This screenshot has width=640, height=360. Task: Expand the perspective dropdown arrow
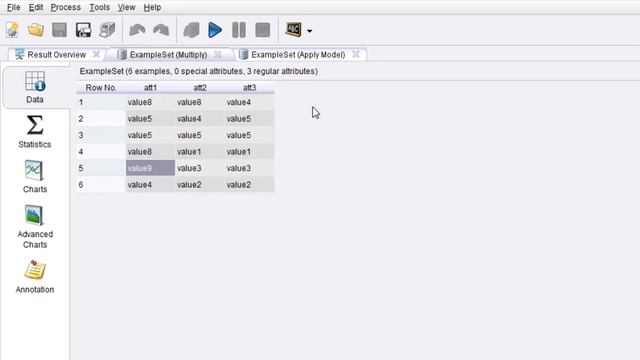[309, 31]
